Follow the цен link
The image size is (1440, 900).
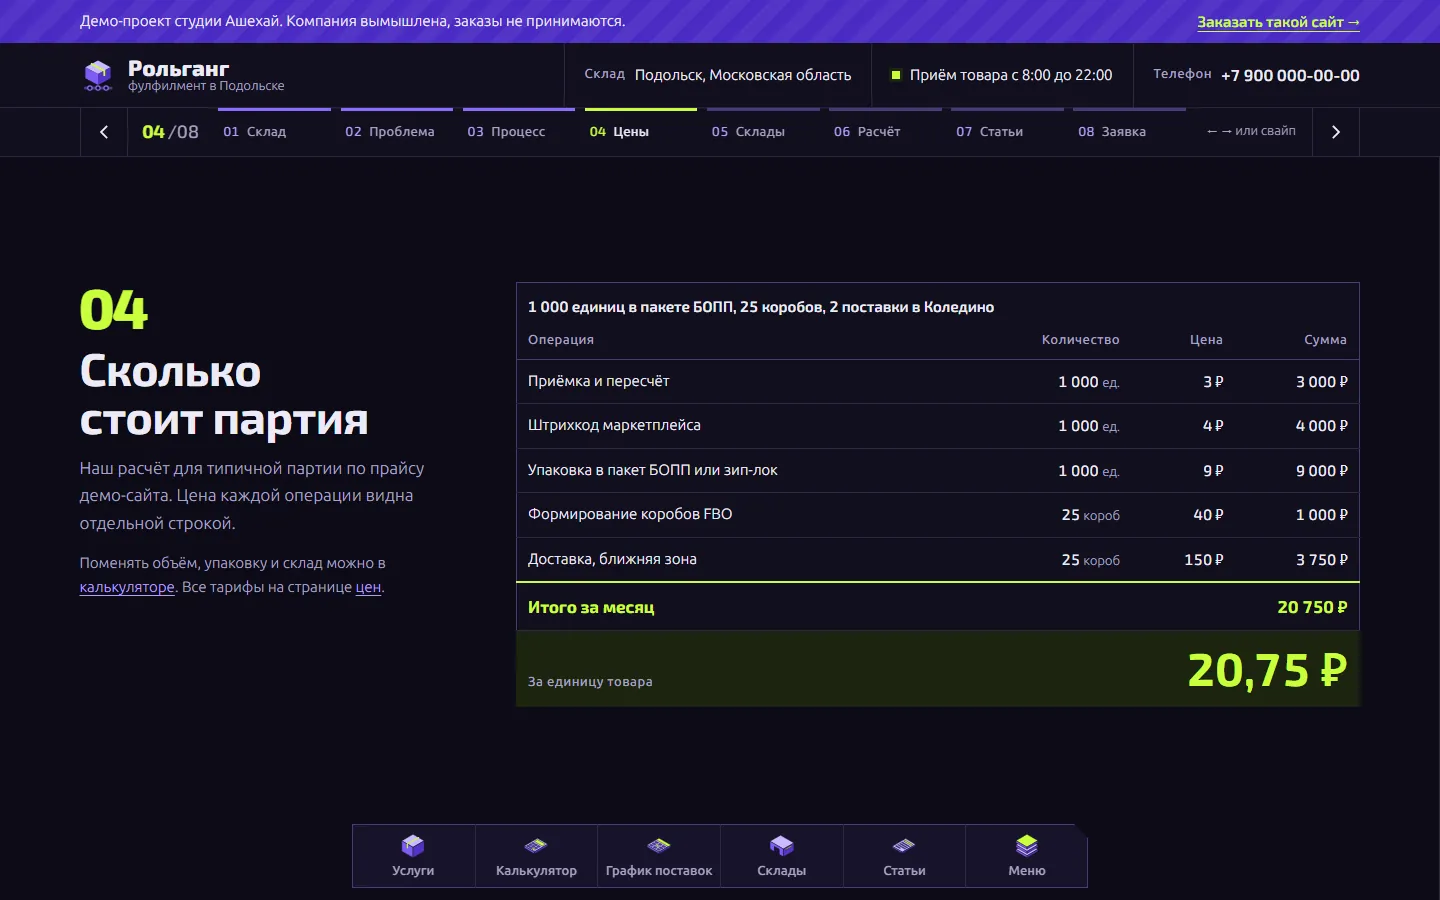[x=368, y=587]
